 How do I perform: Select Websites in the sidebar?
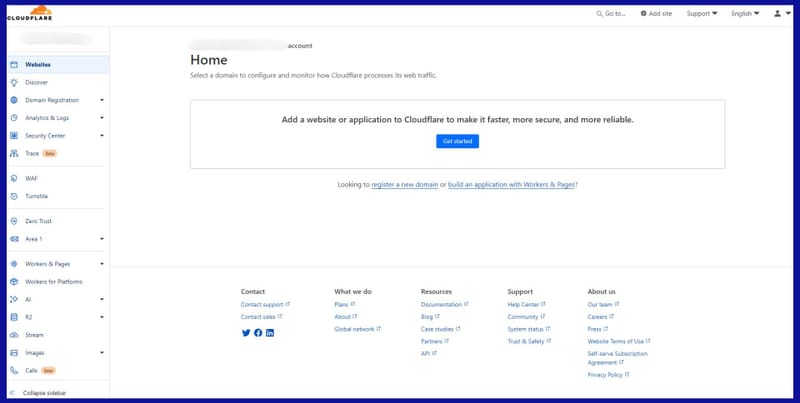point(38,65)
